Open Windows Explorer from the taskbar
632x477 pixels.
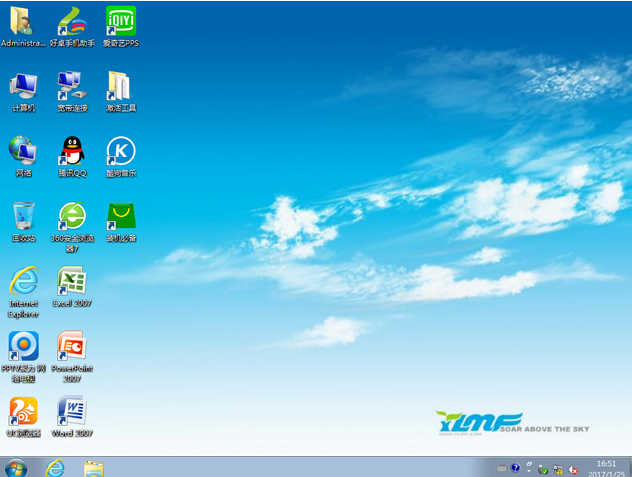point(94,467)
